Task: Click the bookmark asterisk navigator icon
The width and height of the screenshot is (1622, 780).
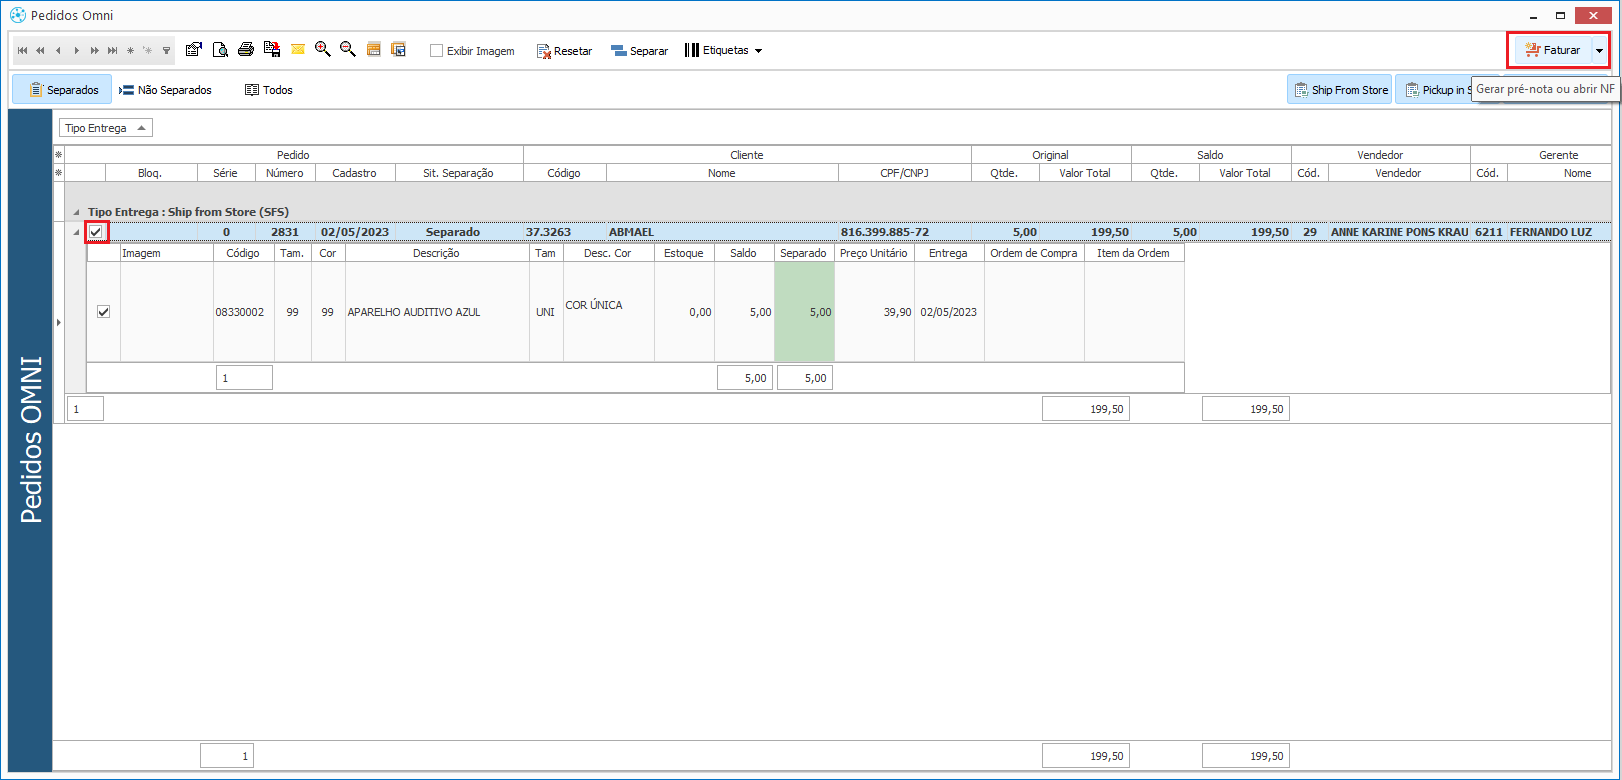Action: [x=130, y=50]
